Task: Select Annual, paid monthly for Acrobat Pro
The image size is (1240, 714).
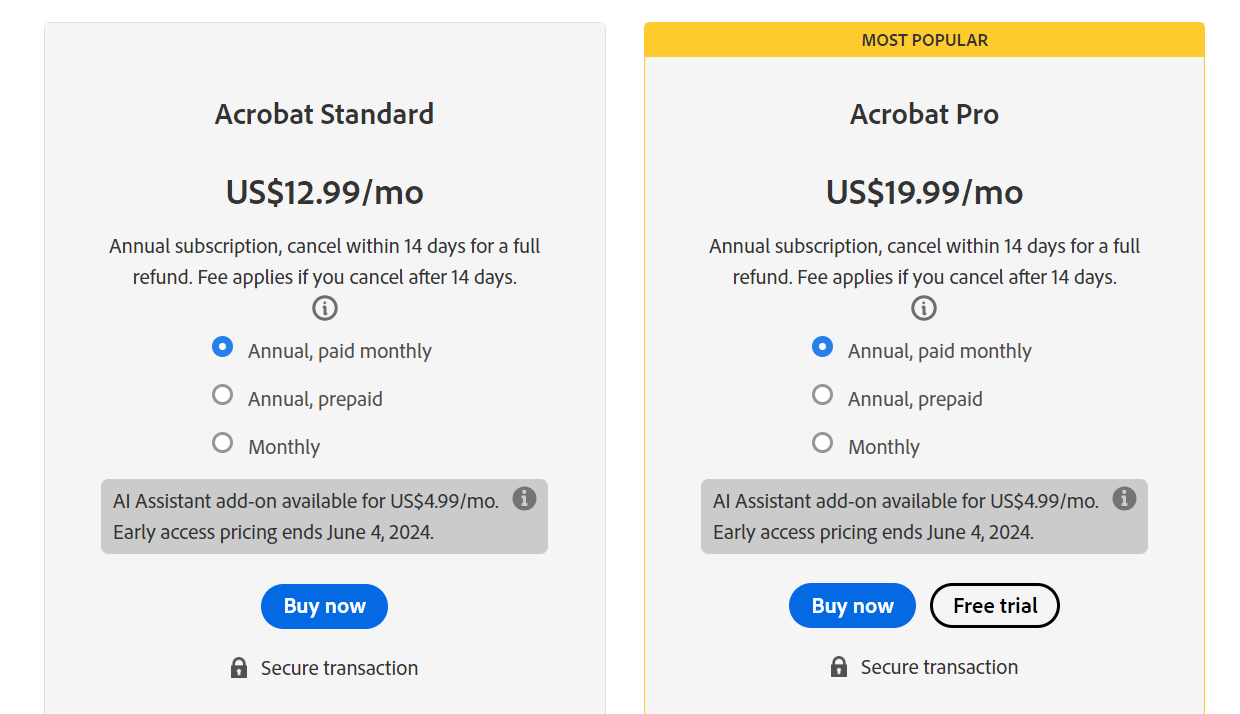Action: click(x=822, y=347)
